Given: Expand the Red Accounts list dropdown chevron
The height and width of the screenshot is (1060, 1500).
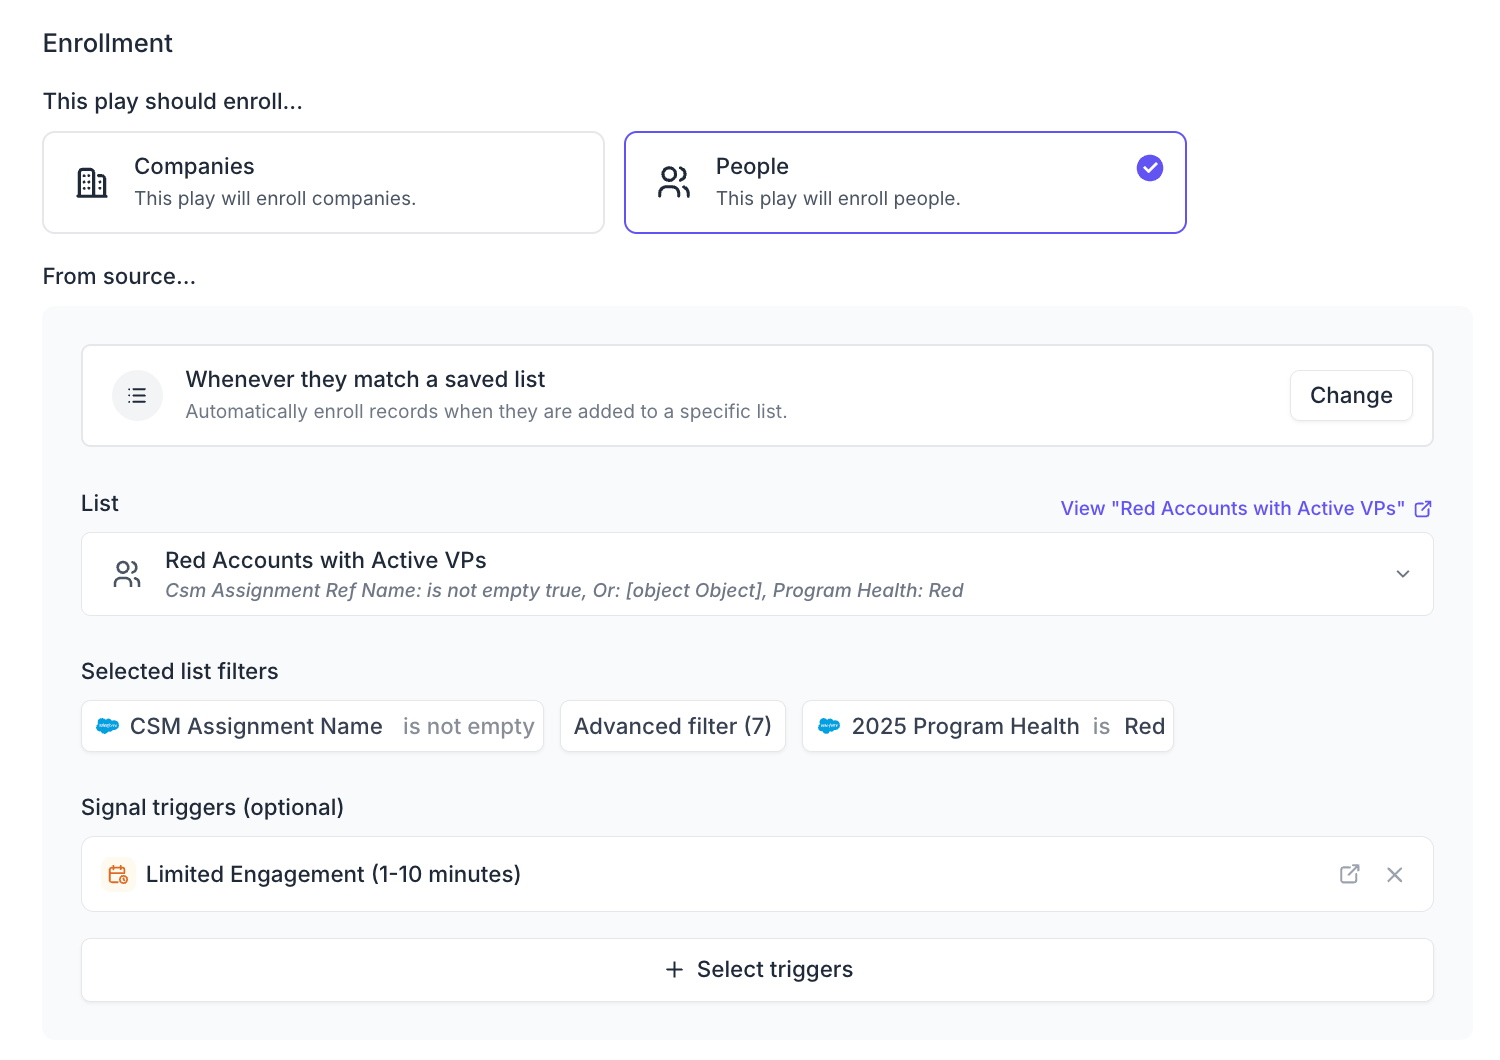Looking at the screenshot, I should 1403,574.
